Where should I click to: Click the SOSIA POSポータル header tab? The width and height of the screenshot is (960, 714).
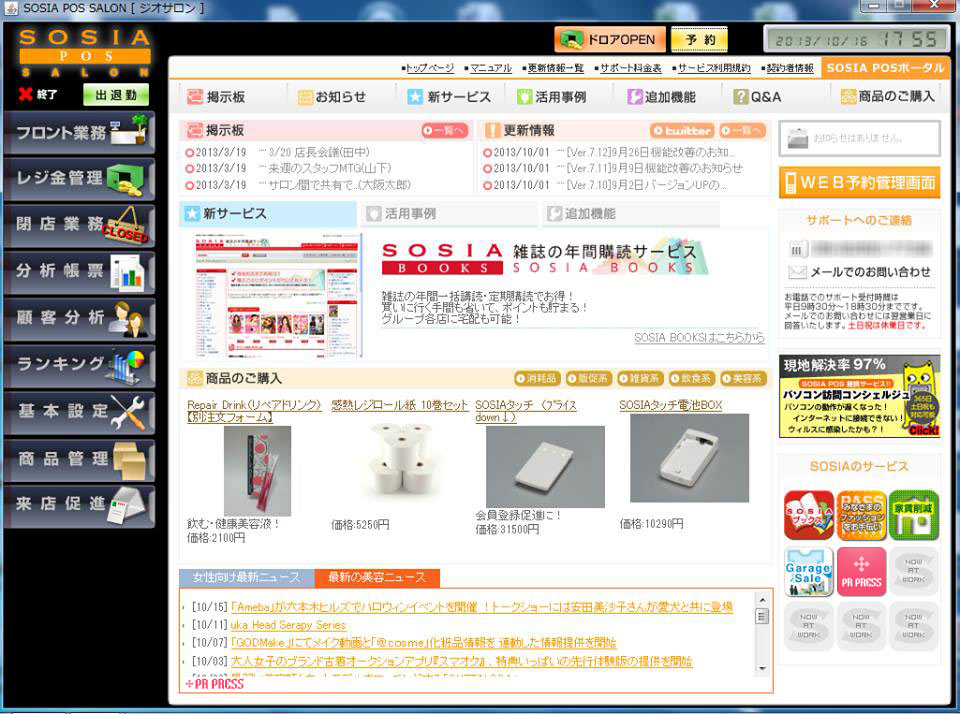885,68
